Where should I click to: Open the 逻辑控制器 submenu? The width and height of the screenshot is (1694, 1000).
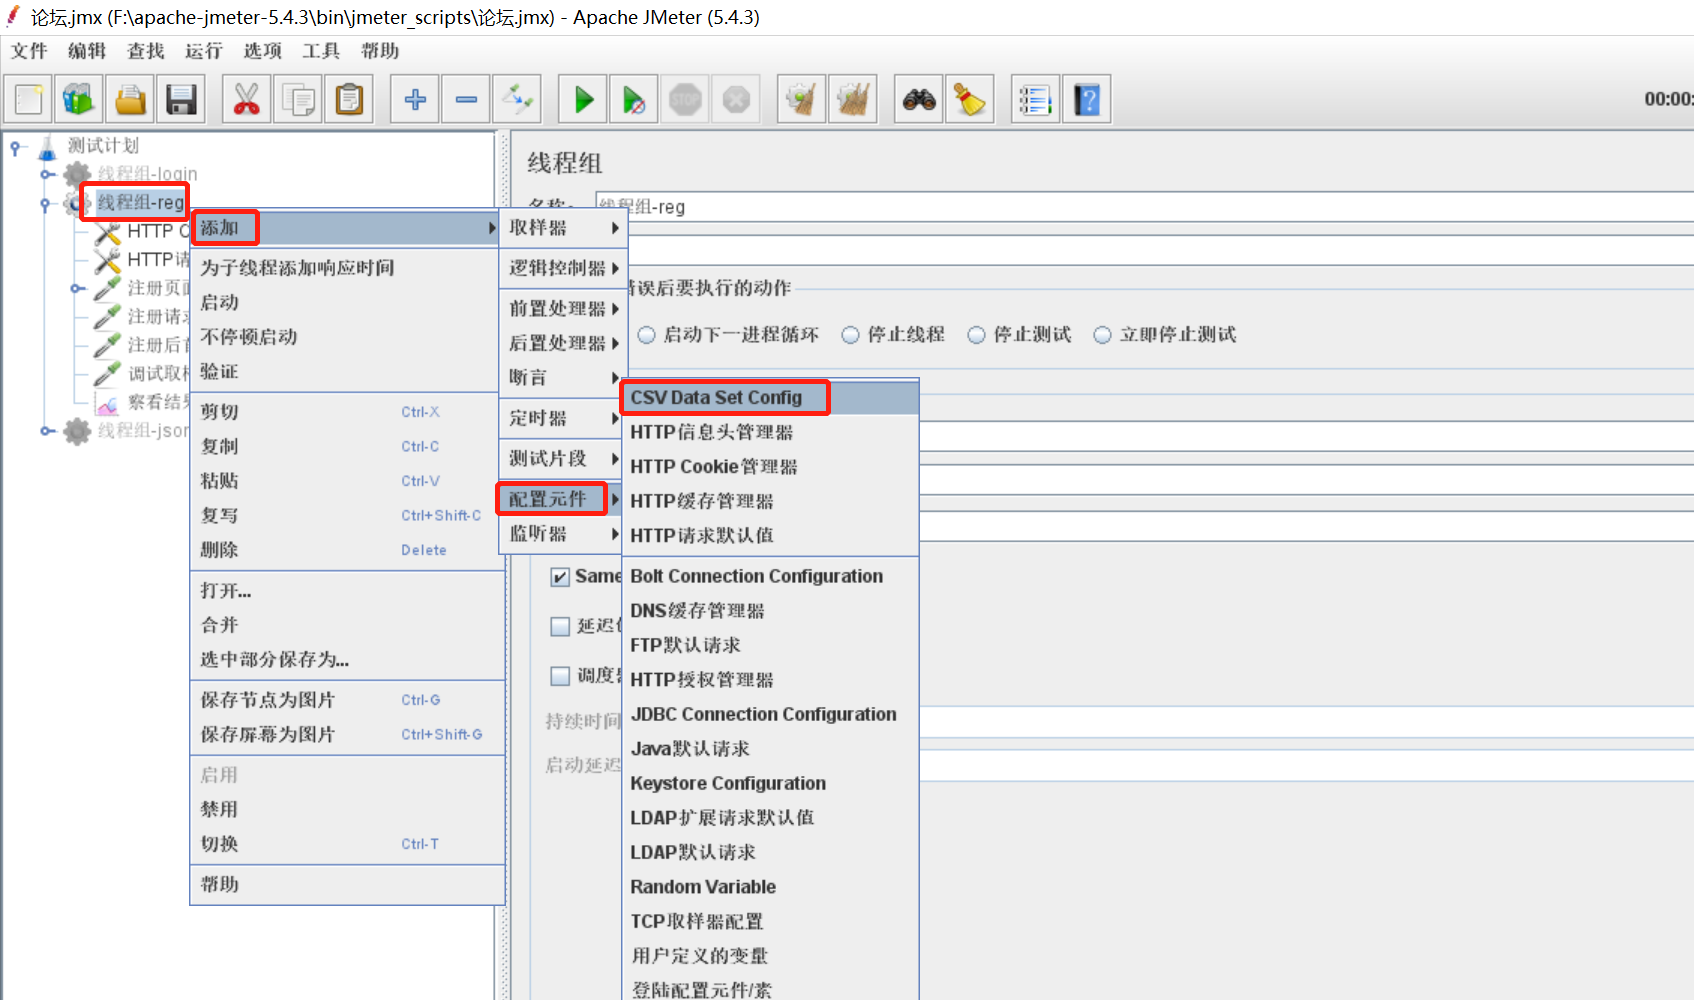coord(562,268)
